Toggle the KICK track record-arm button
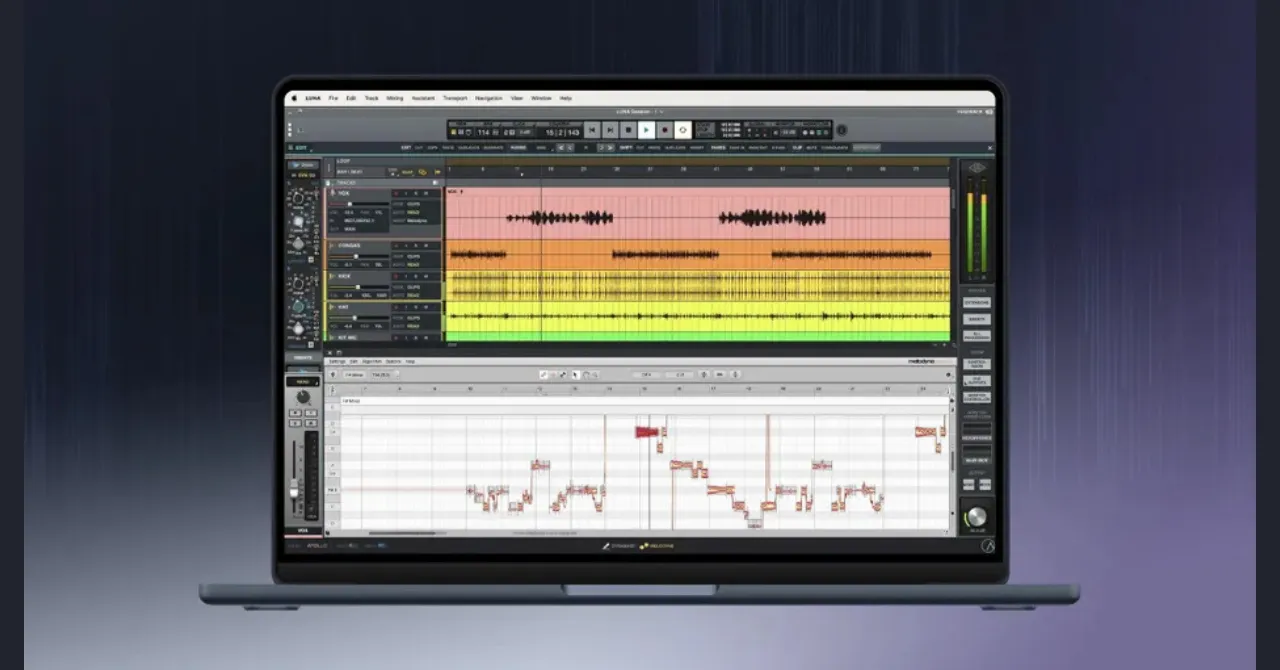 [x=396, y=276]
